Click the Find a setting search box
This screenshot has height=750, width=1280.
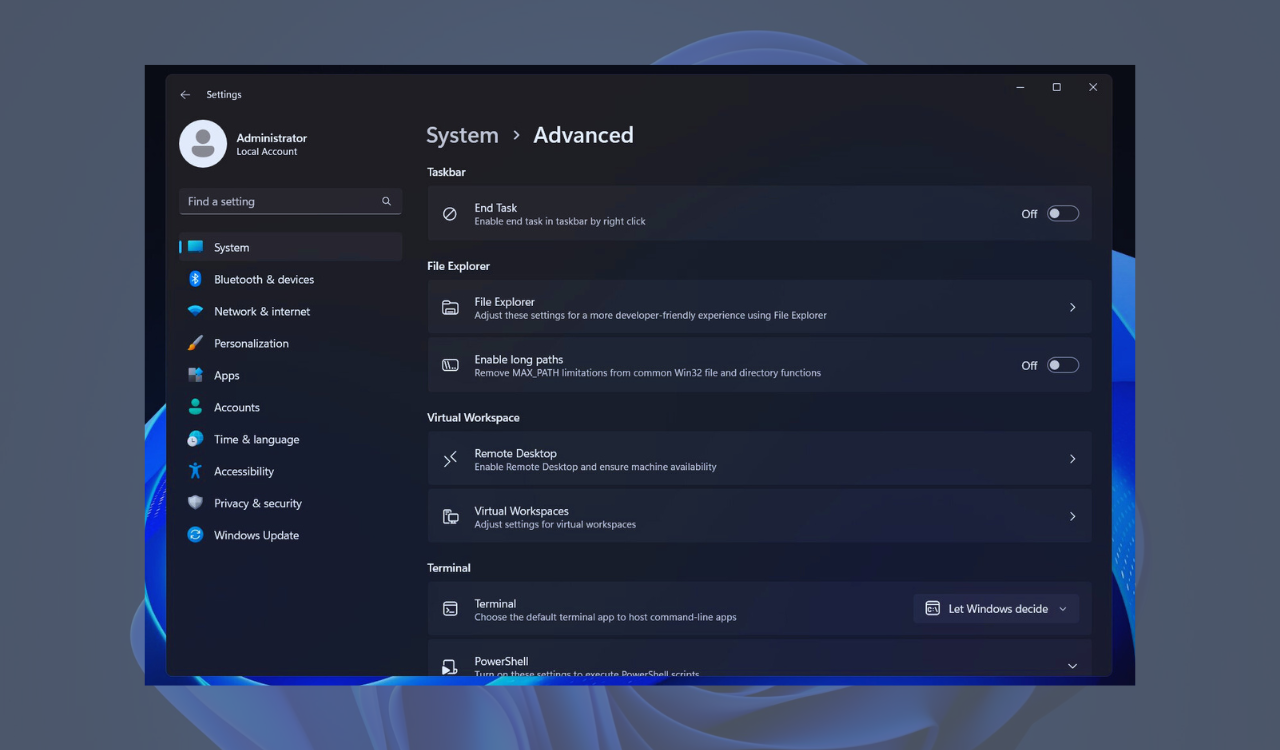point(291,201)
